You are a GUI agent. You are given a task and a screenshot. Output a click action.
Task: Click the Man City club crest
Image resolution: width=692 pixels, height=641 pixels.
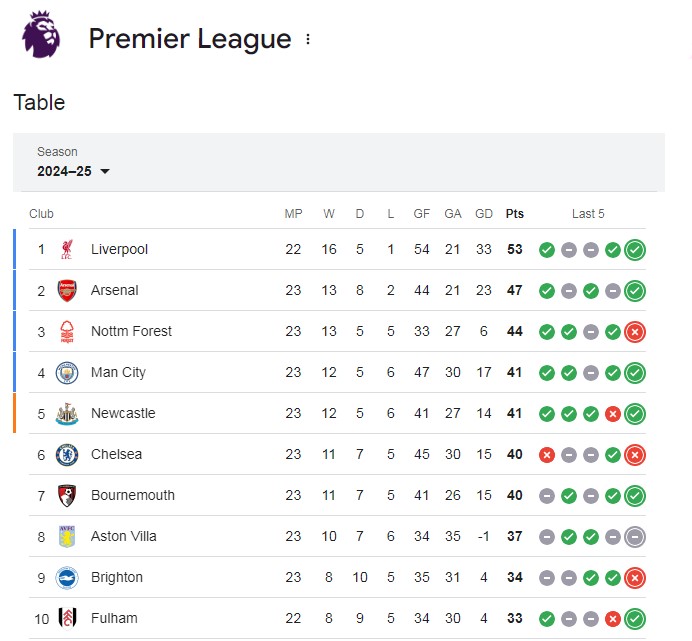(67, 373)
